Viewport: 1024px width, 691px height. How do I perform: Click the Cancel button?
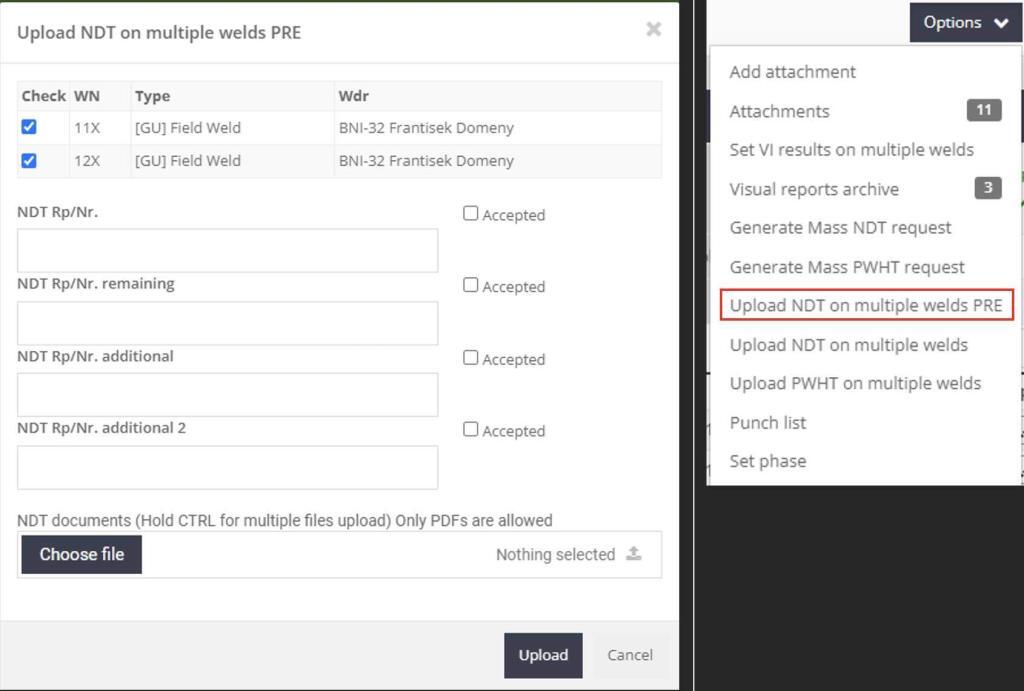click(x=630, y=655)
